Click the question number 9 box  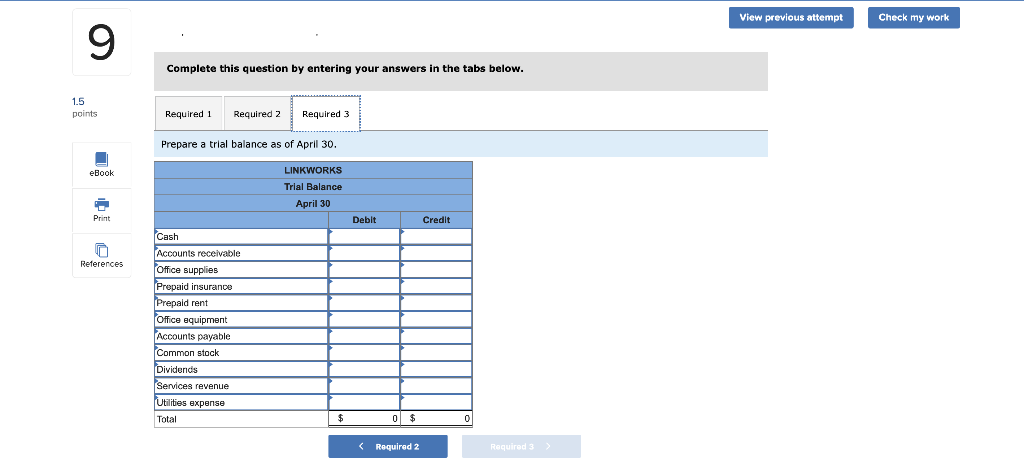point(101,42)
